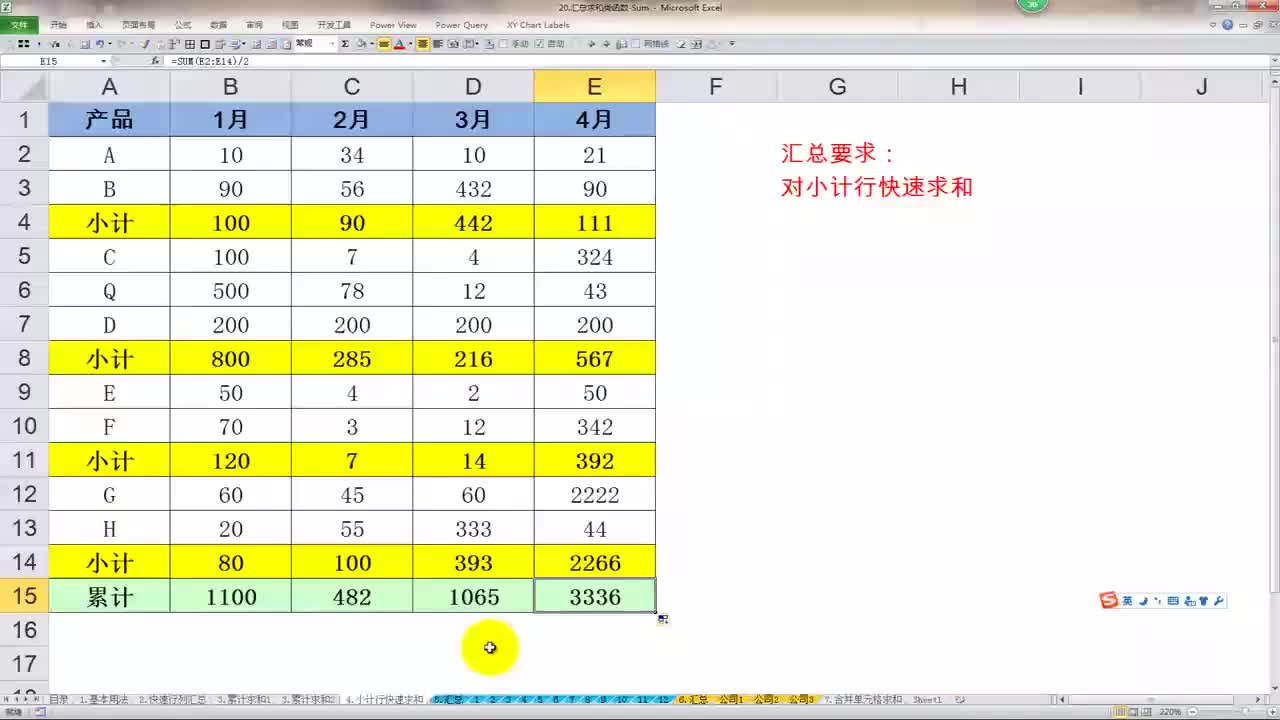Switch to Page Layout view icon
The width and height of the screenshot is (1280, 720).
[1135, 713]
